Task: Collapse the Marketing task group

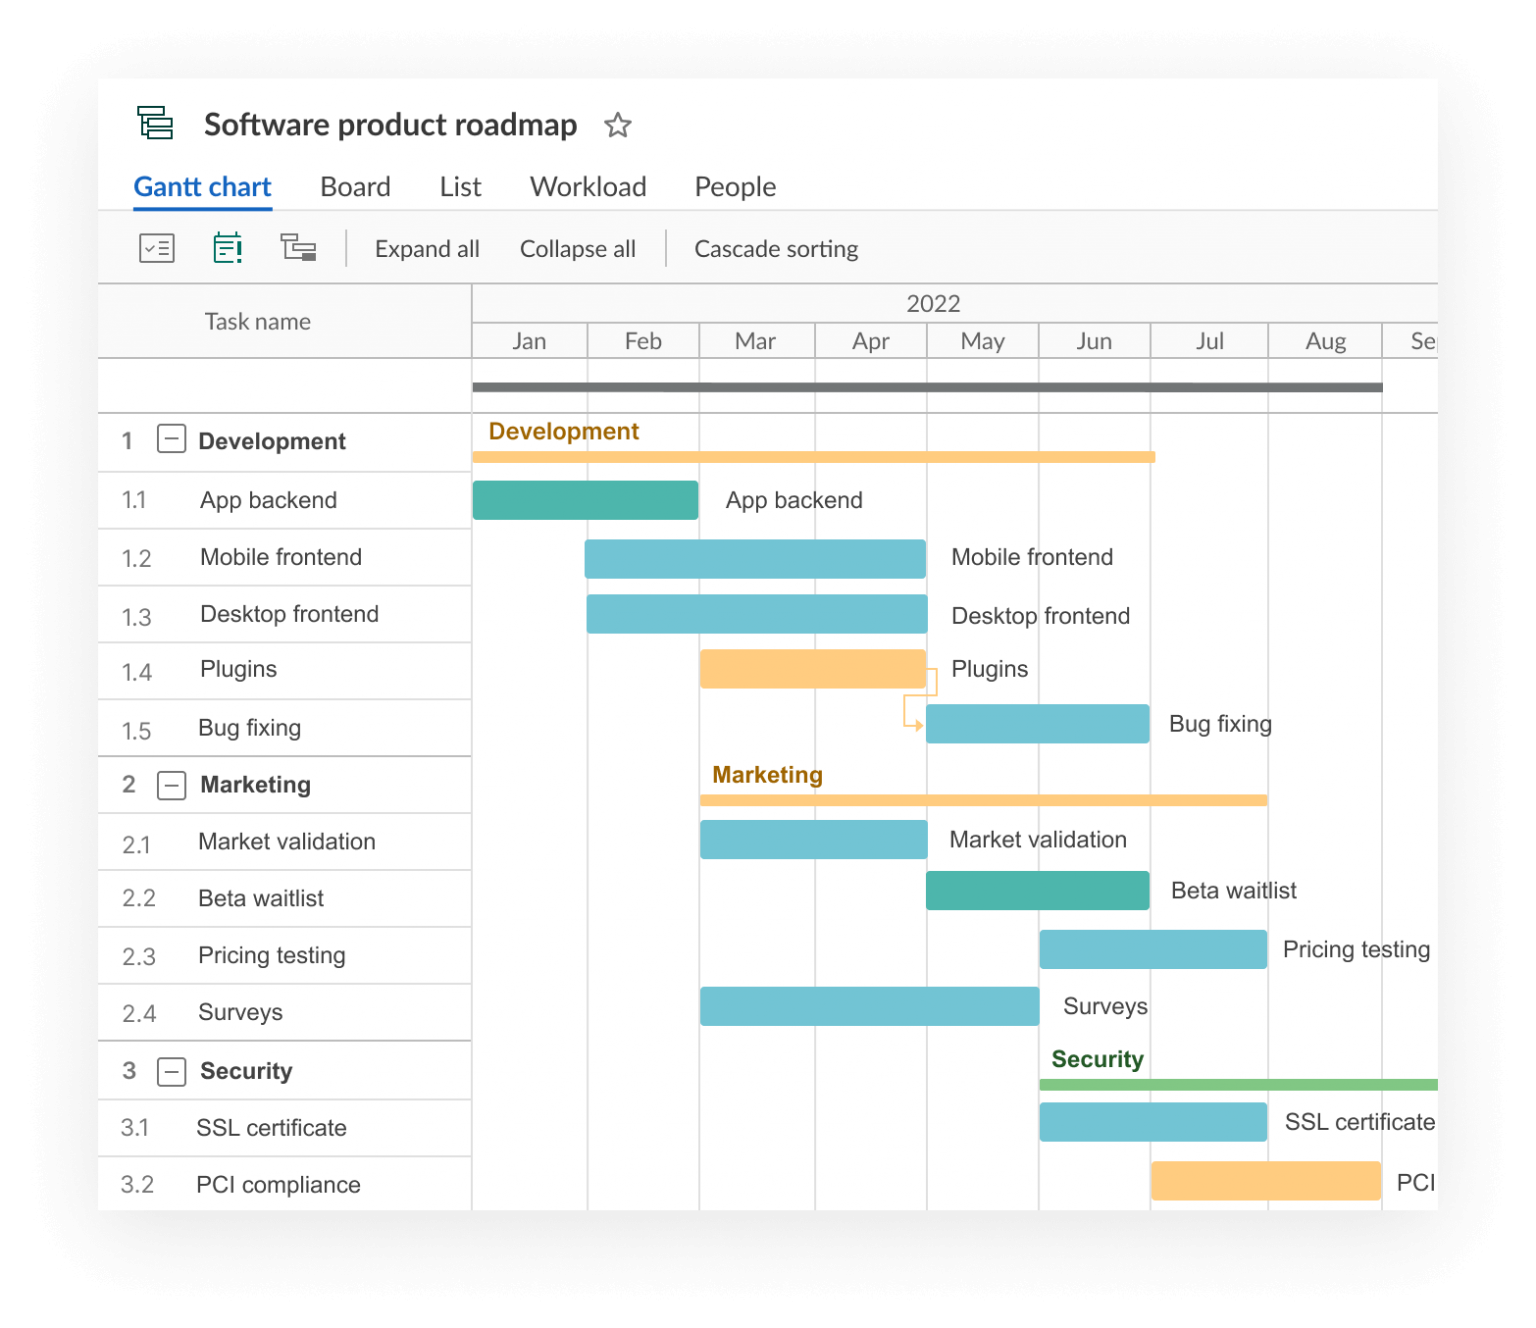Action: click(x=171, y=785)
